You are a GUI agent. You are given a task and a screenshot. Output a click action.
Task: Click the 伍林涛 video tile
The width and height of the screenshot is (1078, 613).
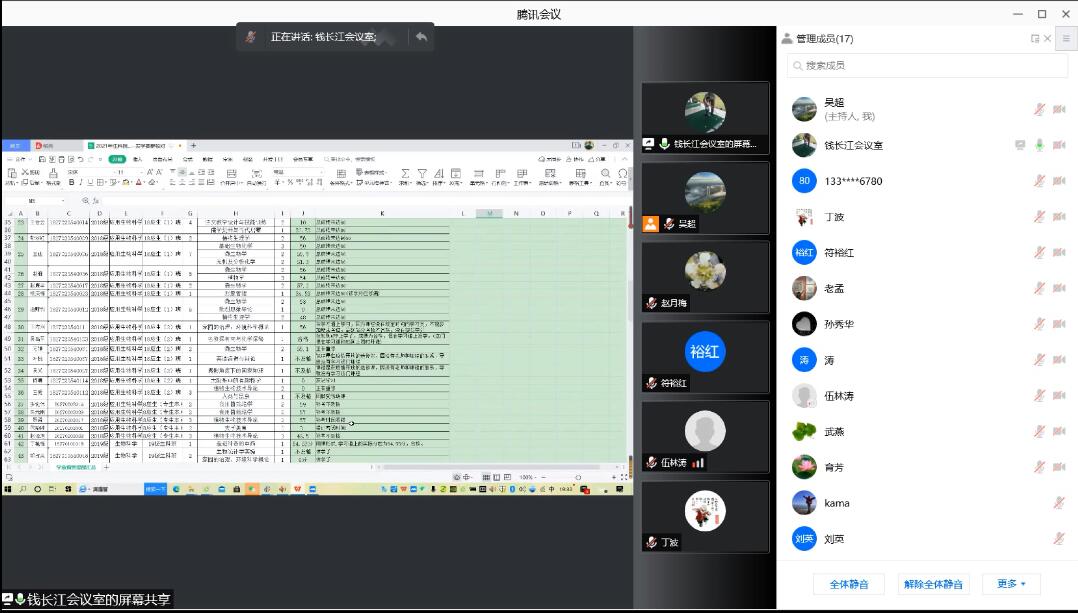(704, 437)
